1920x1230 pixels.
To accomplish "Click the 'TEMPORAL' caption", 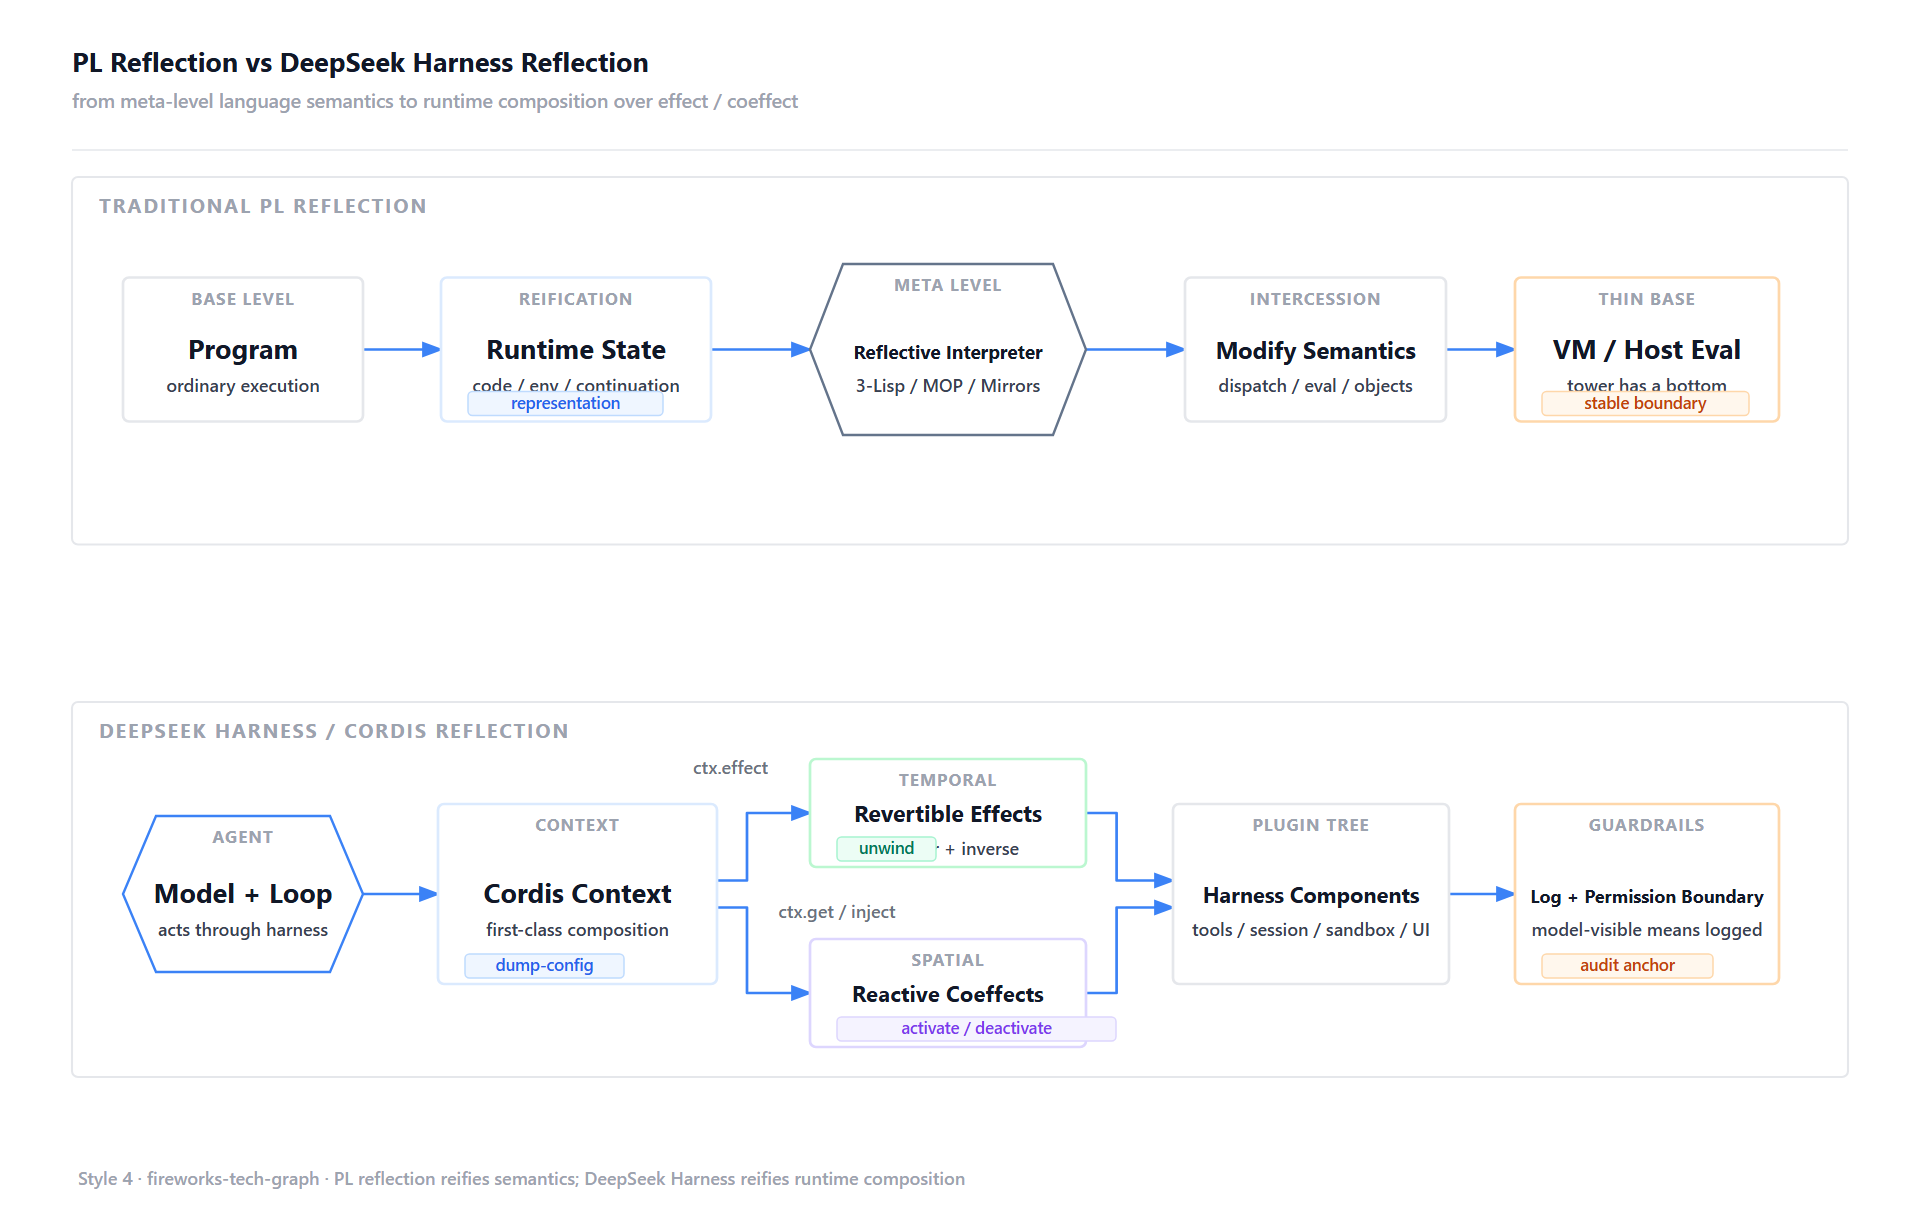I will tap(948, 780).
